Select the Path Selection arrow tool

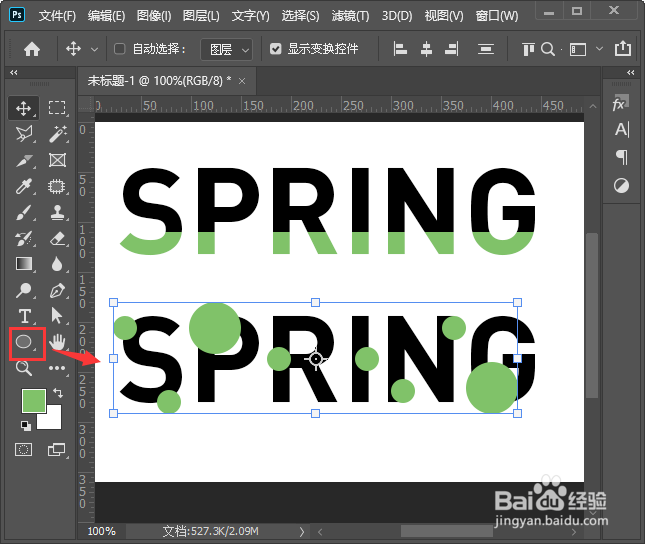57,316
